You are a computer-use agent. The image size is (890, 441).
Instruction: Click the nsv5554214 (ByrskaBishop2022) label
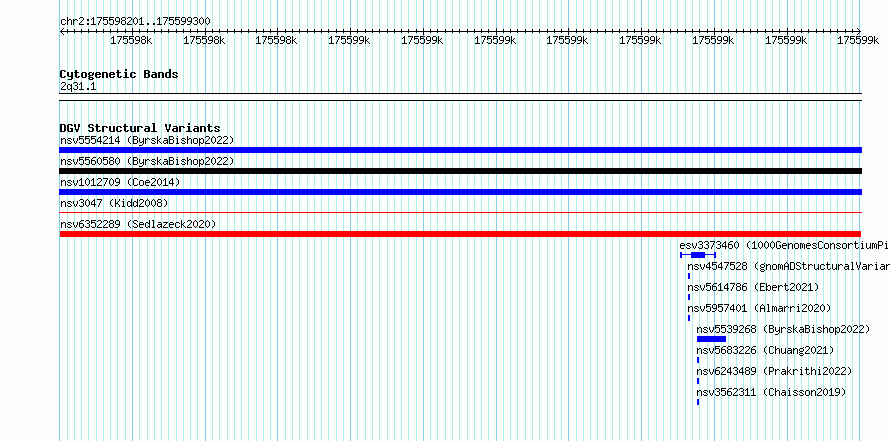147,140
